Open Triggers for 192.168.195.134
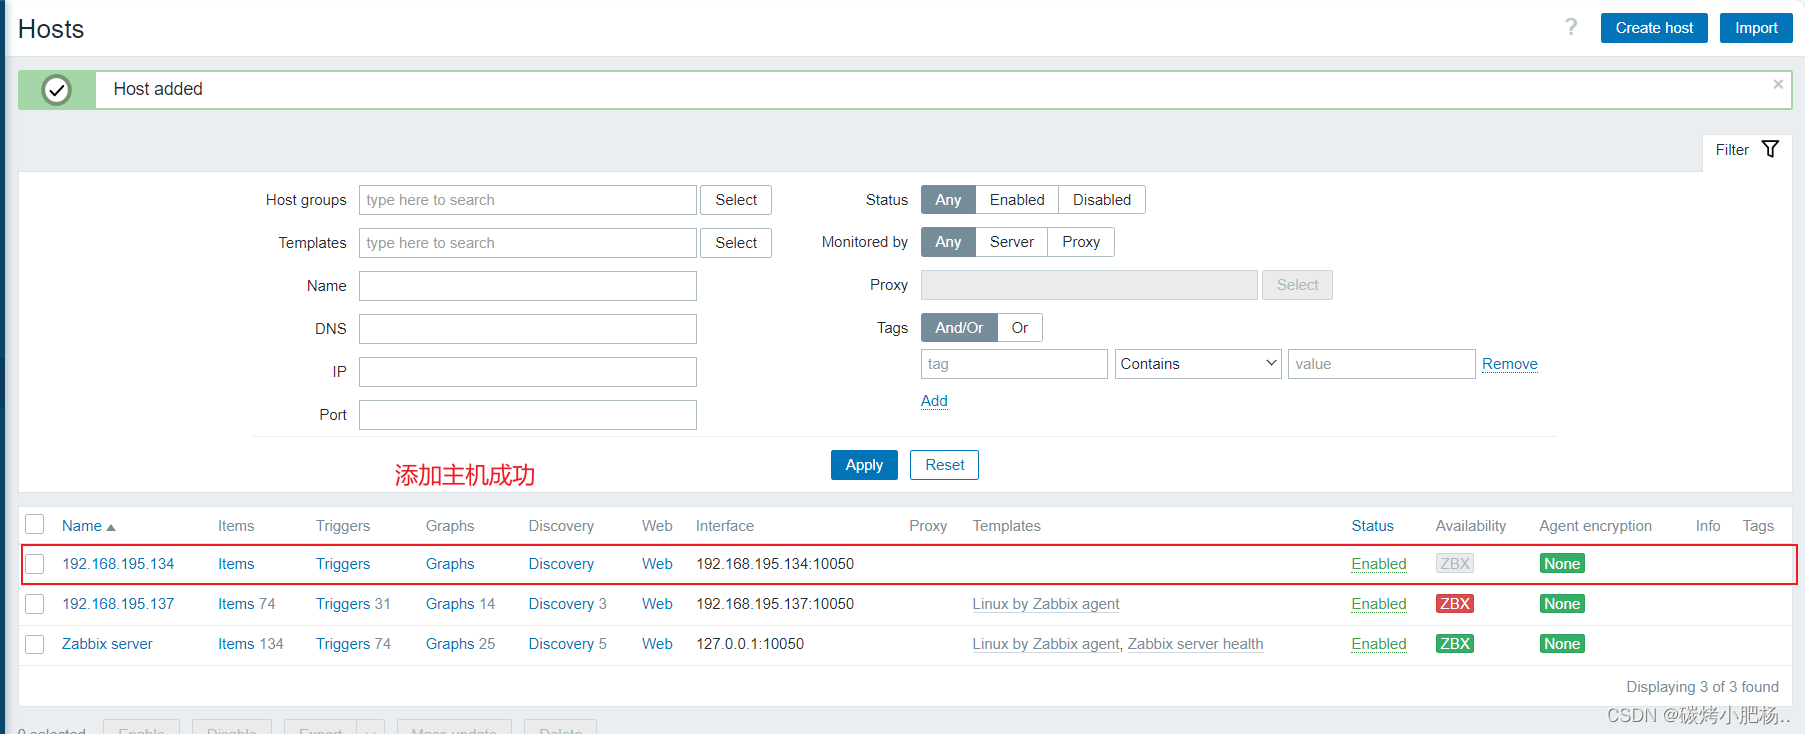 343,564
